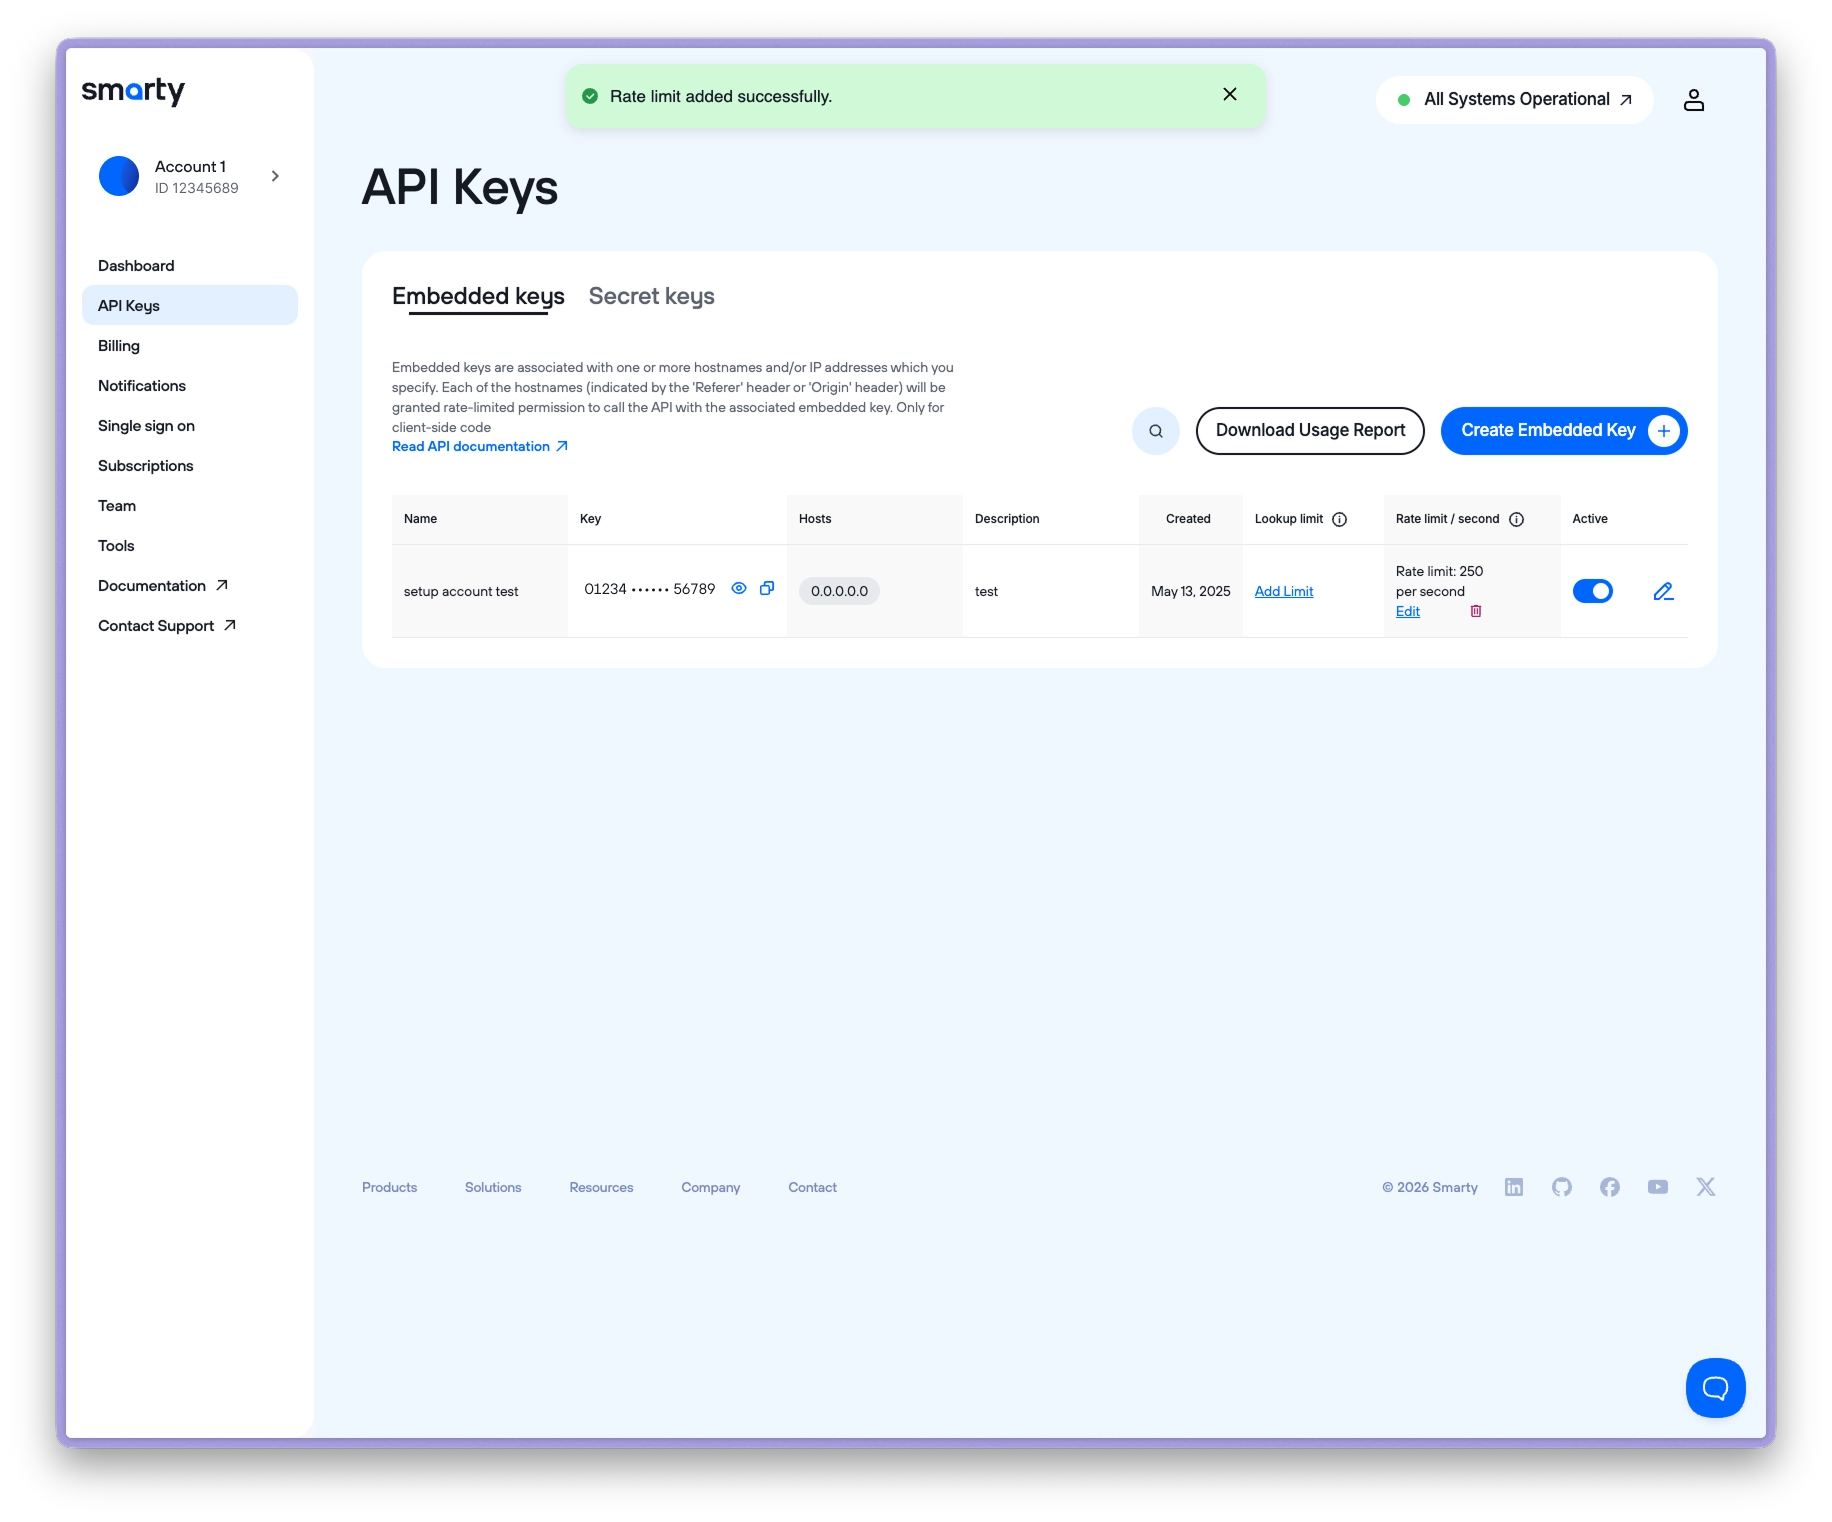Dismiss the rate limit success notification

[1230, 94]
